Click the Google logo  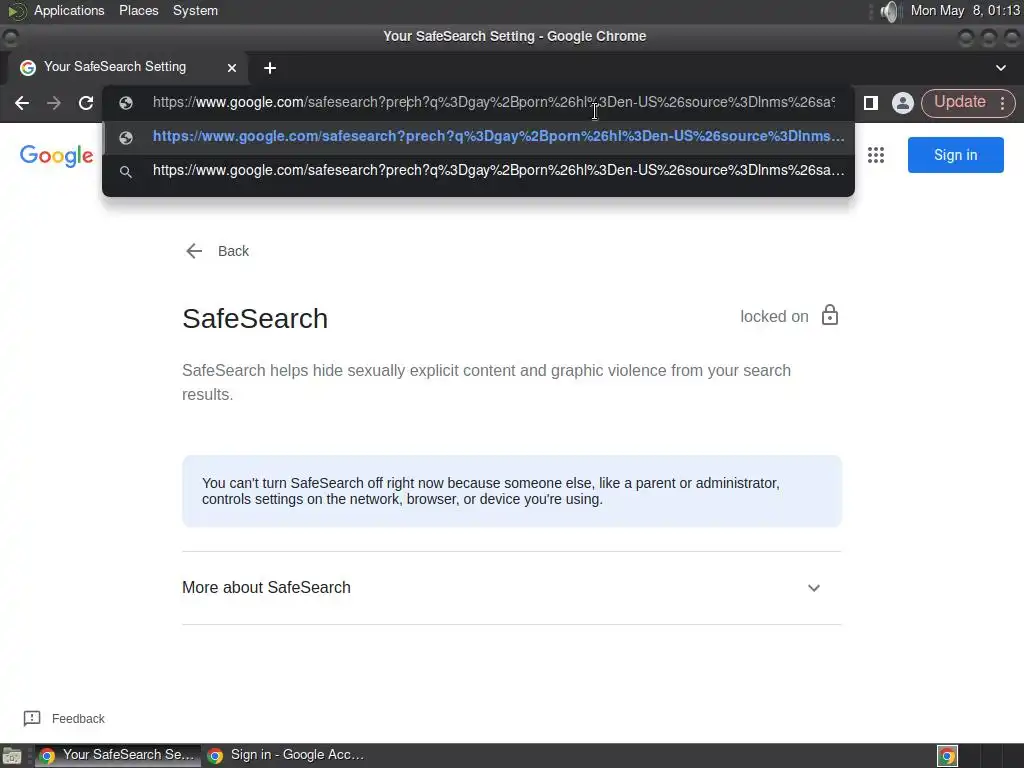pyautogui.click(x=57, y=156)
